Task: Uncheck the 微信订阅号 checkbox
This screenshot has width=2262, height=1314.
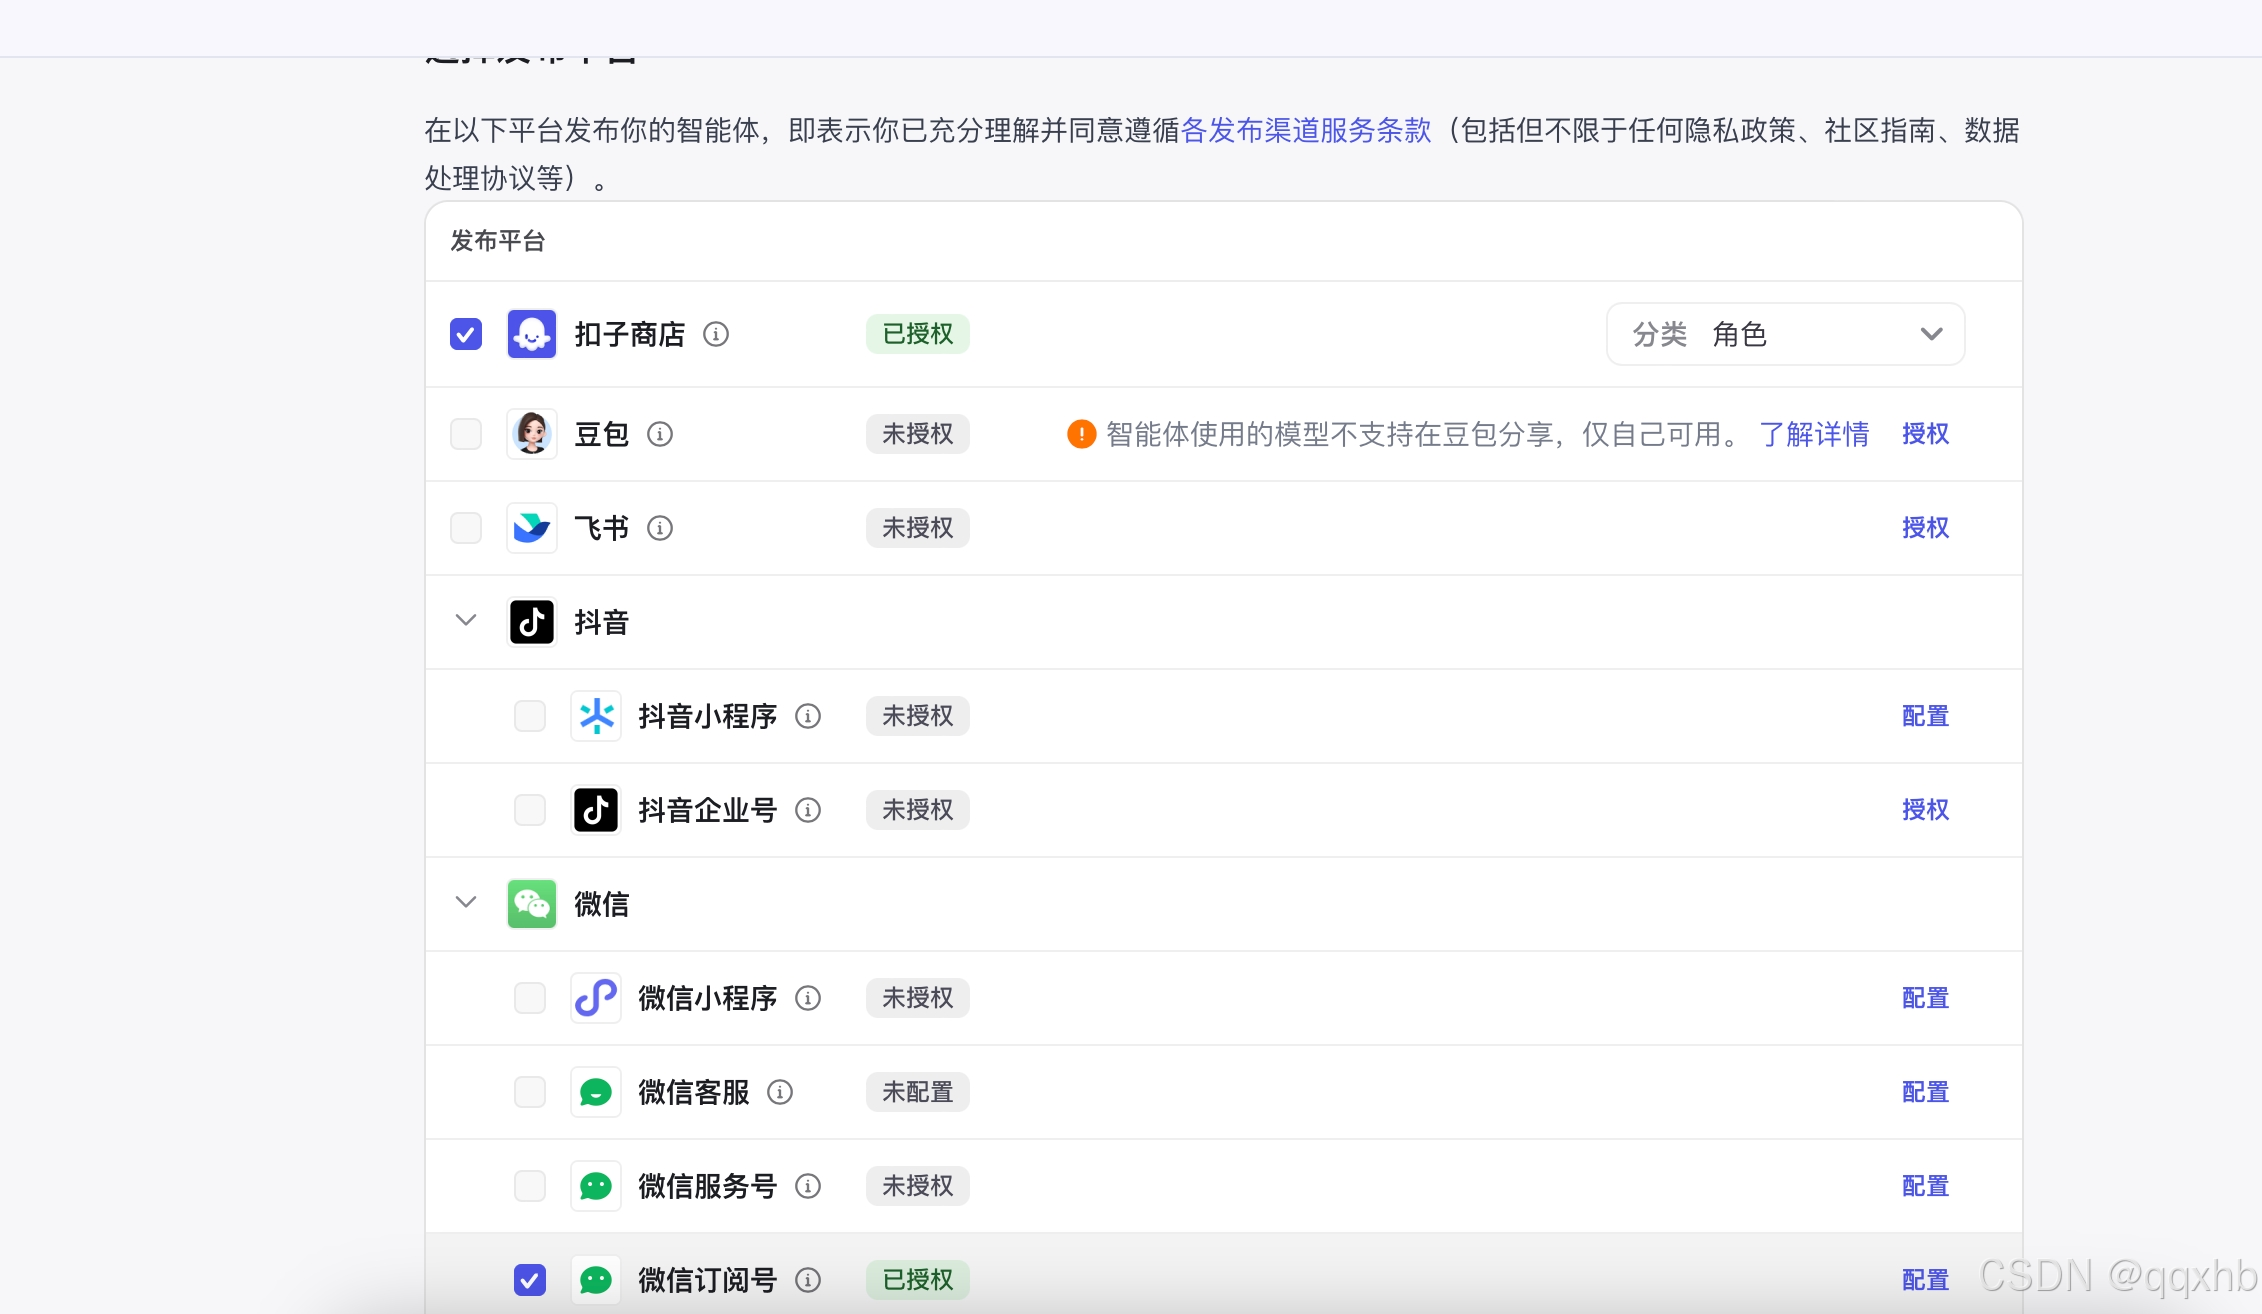Action: [x=530, y=1280]
